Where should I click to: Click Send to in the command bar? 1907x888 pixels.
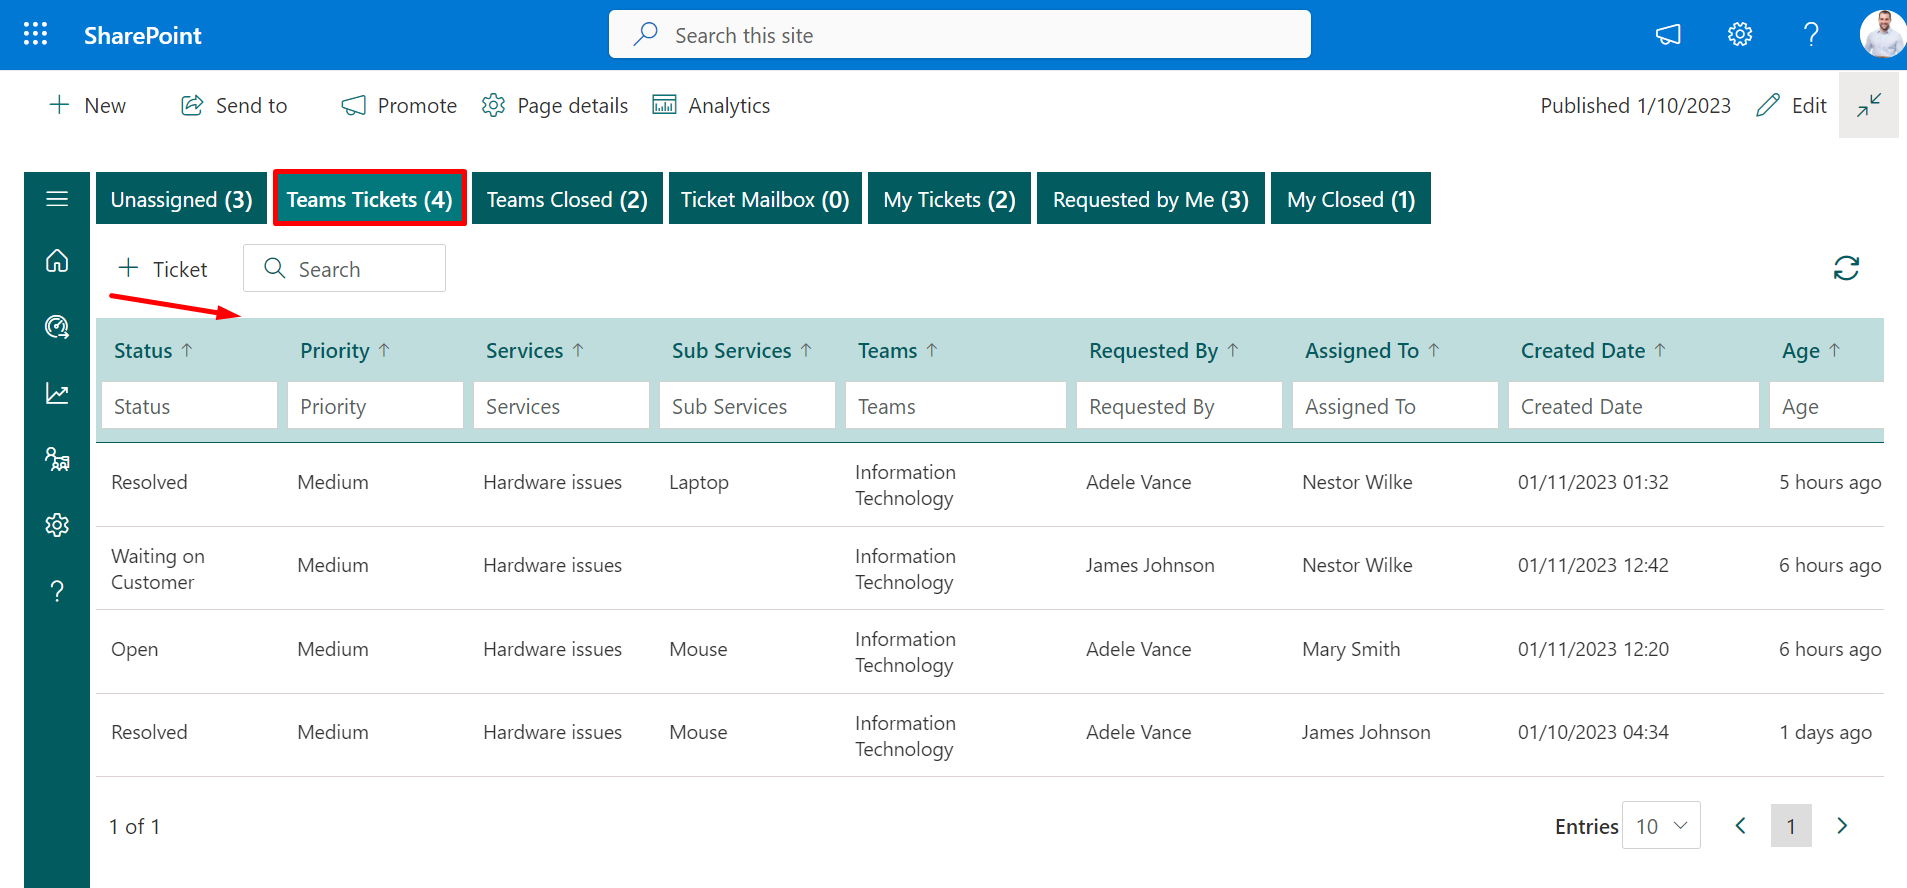pyautogui.click(x=234, y=105)
